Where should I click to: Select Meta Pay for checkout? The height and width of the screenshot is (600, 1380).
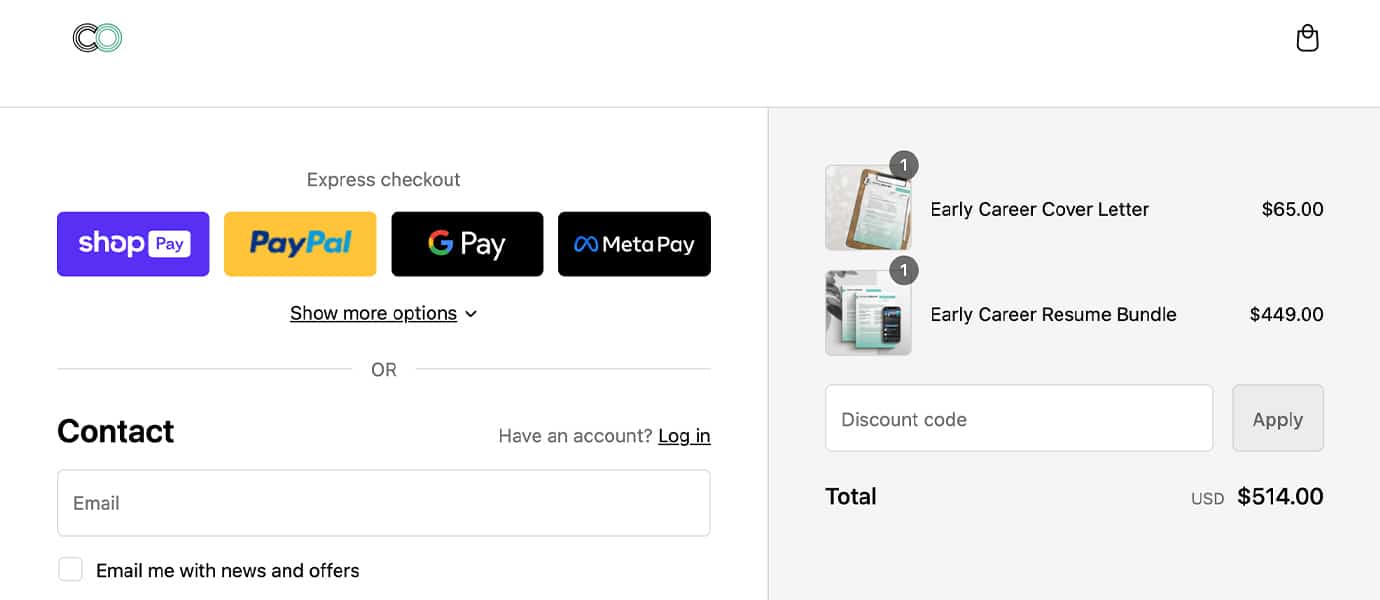[634, 243]
